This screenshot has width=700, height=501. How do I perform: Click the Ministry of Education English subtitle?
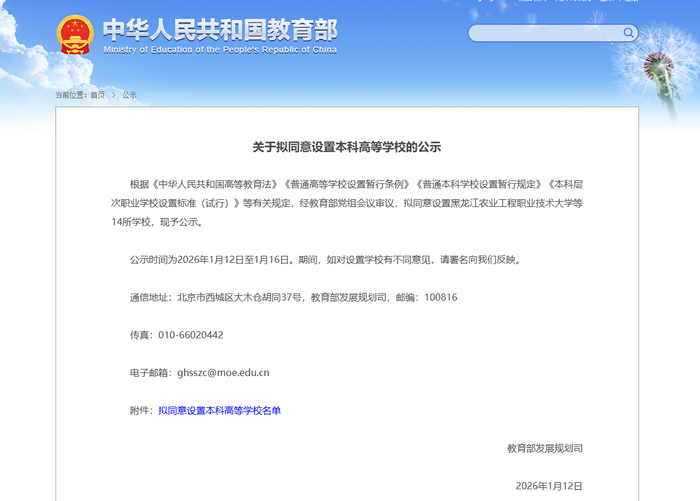point(220,50)
